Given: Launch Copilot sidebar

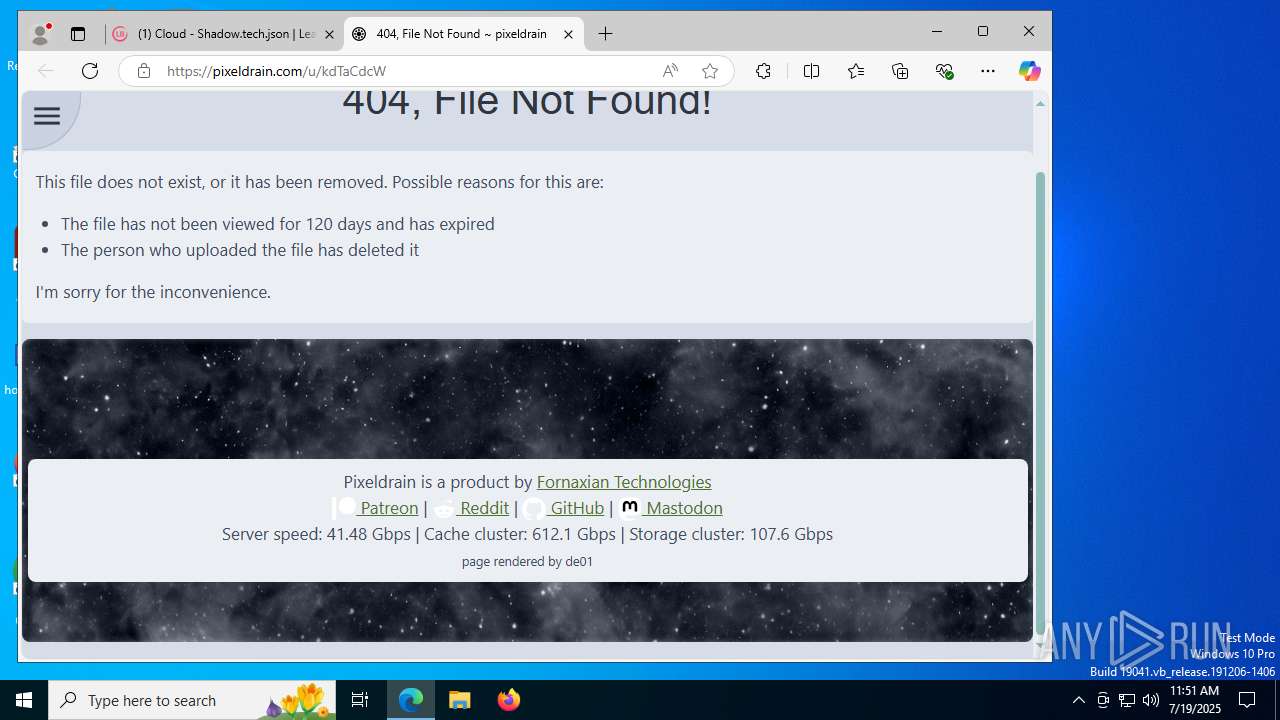Looking at the screenshot, I should [x=1029, y=71].
